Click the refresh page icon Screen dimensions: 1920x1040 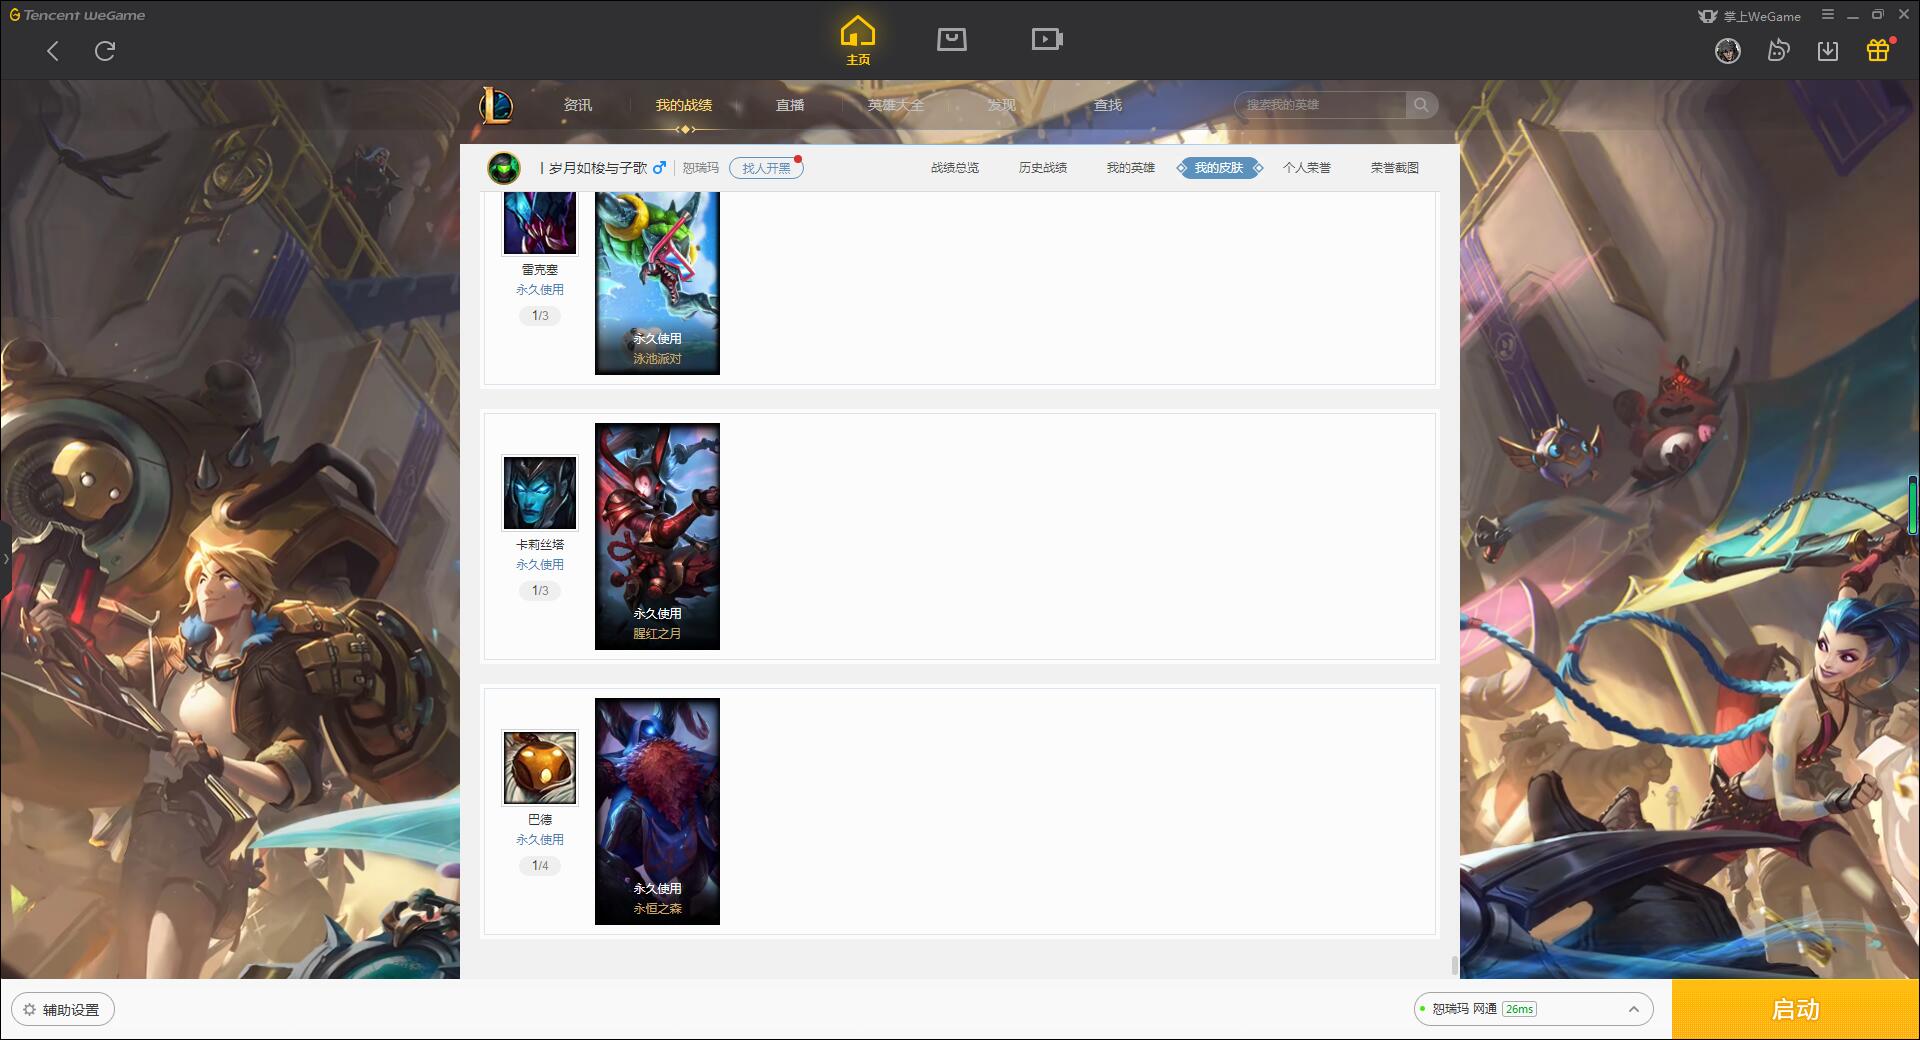tap(105, 51)
